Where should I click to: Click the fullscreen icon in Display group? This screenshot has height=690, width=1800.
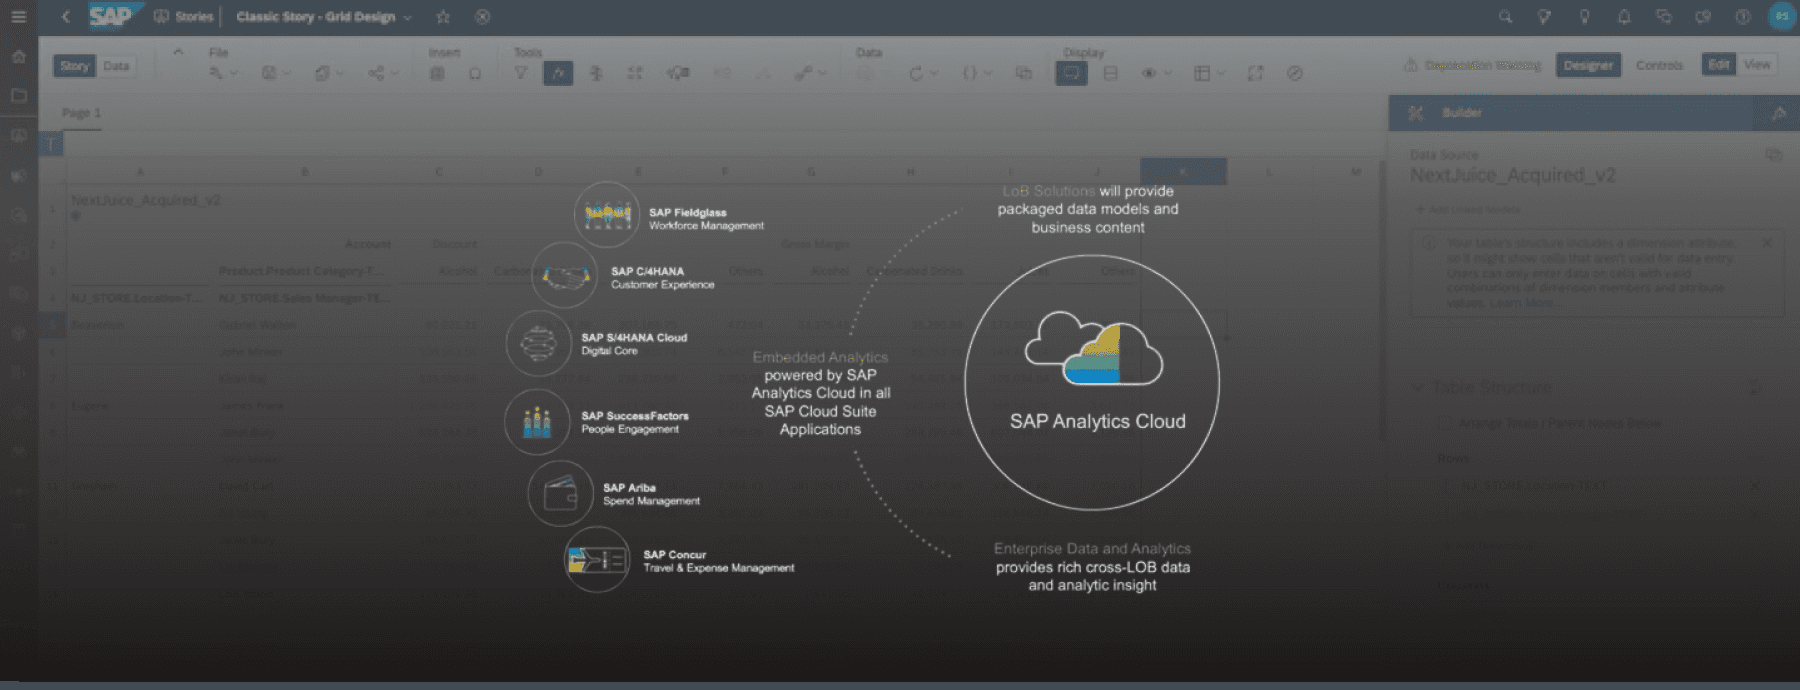coord(1255,73)
